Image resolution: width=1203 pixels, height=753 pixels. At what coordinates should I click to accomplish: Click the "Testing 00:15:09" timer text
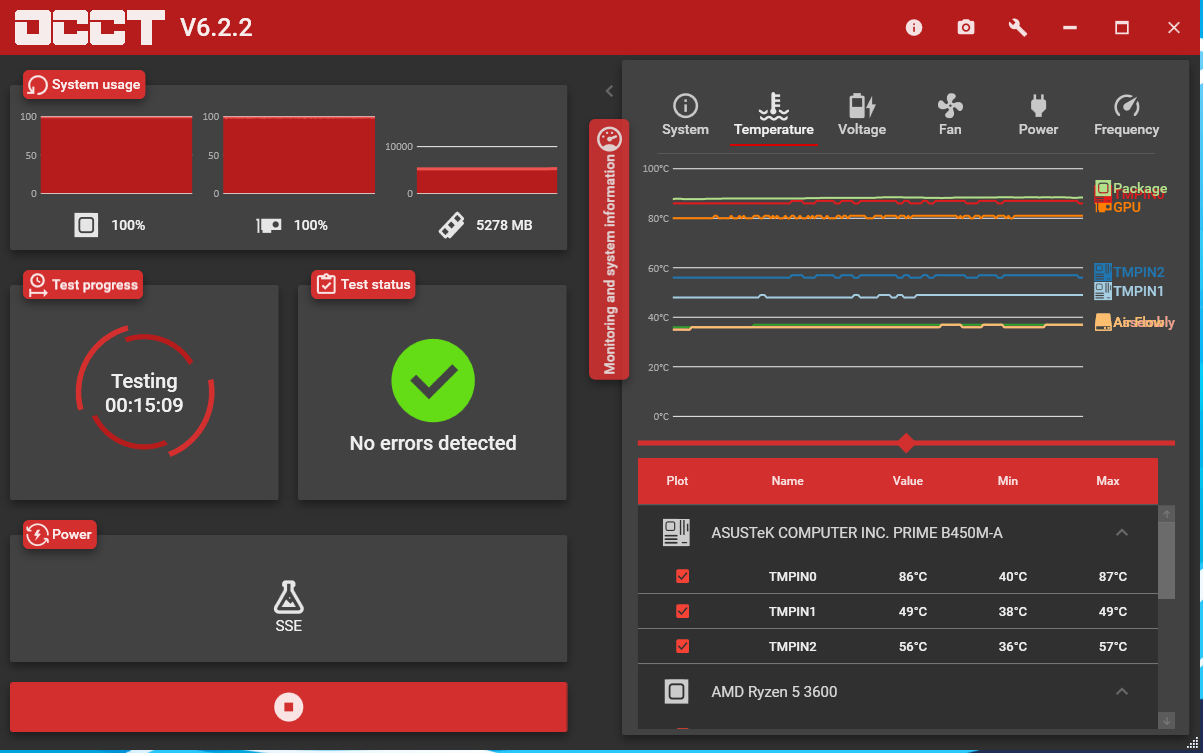point(144,393)
